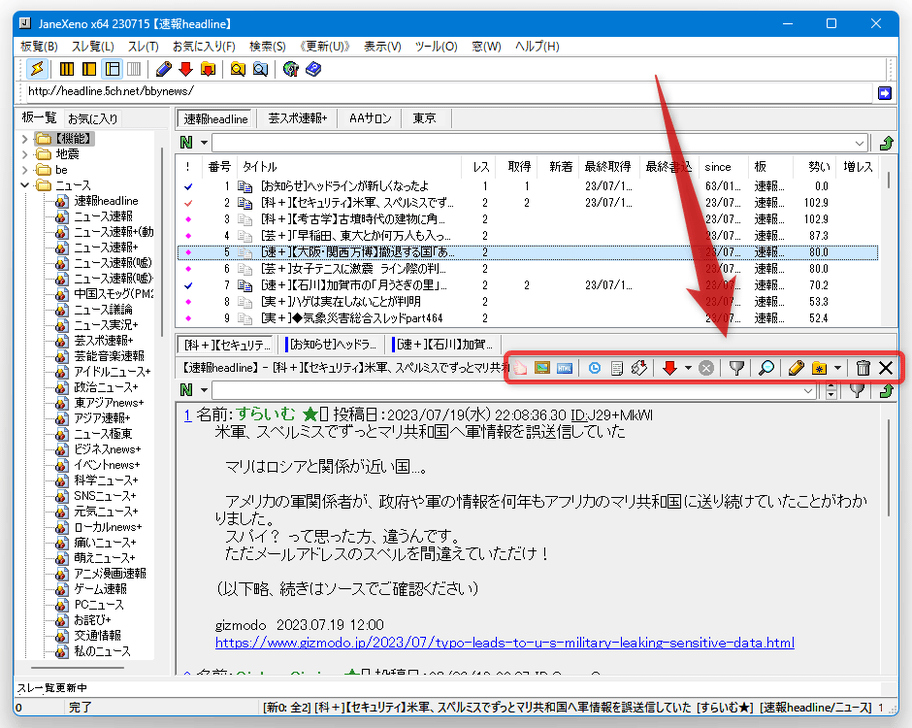
Task: Click the red down-arrow icon in main toolbar
Action: coord(186,69)
